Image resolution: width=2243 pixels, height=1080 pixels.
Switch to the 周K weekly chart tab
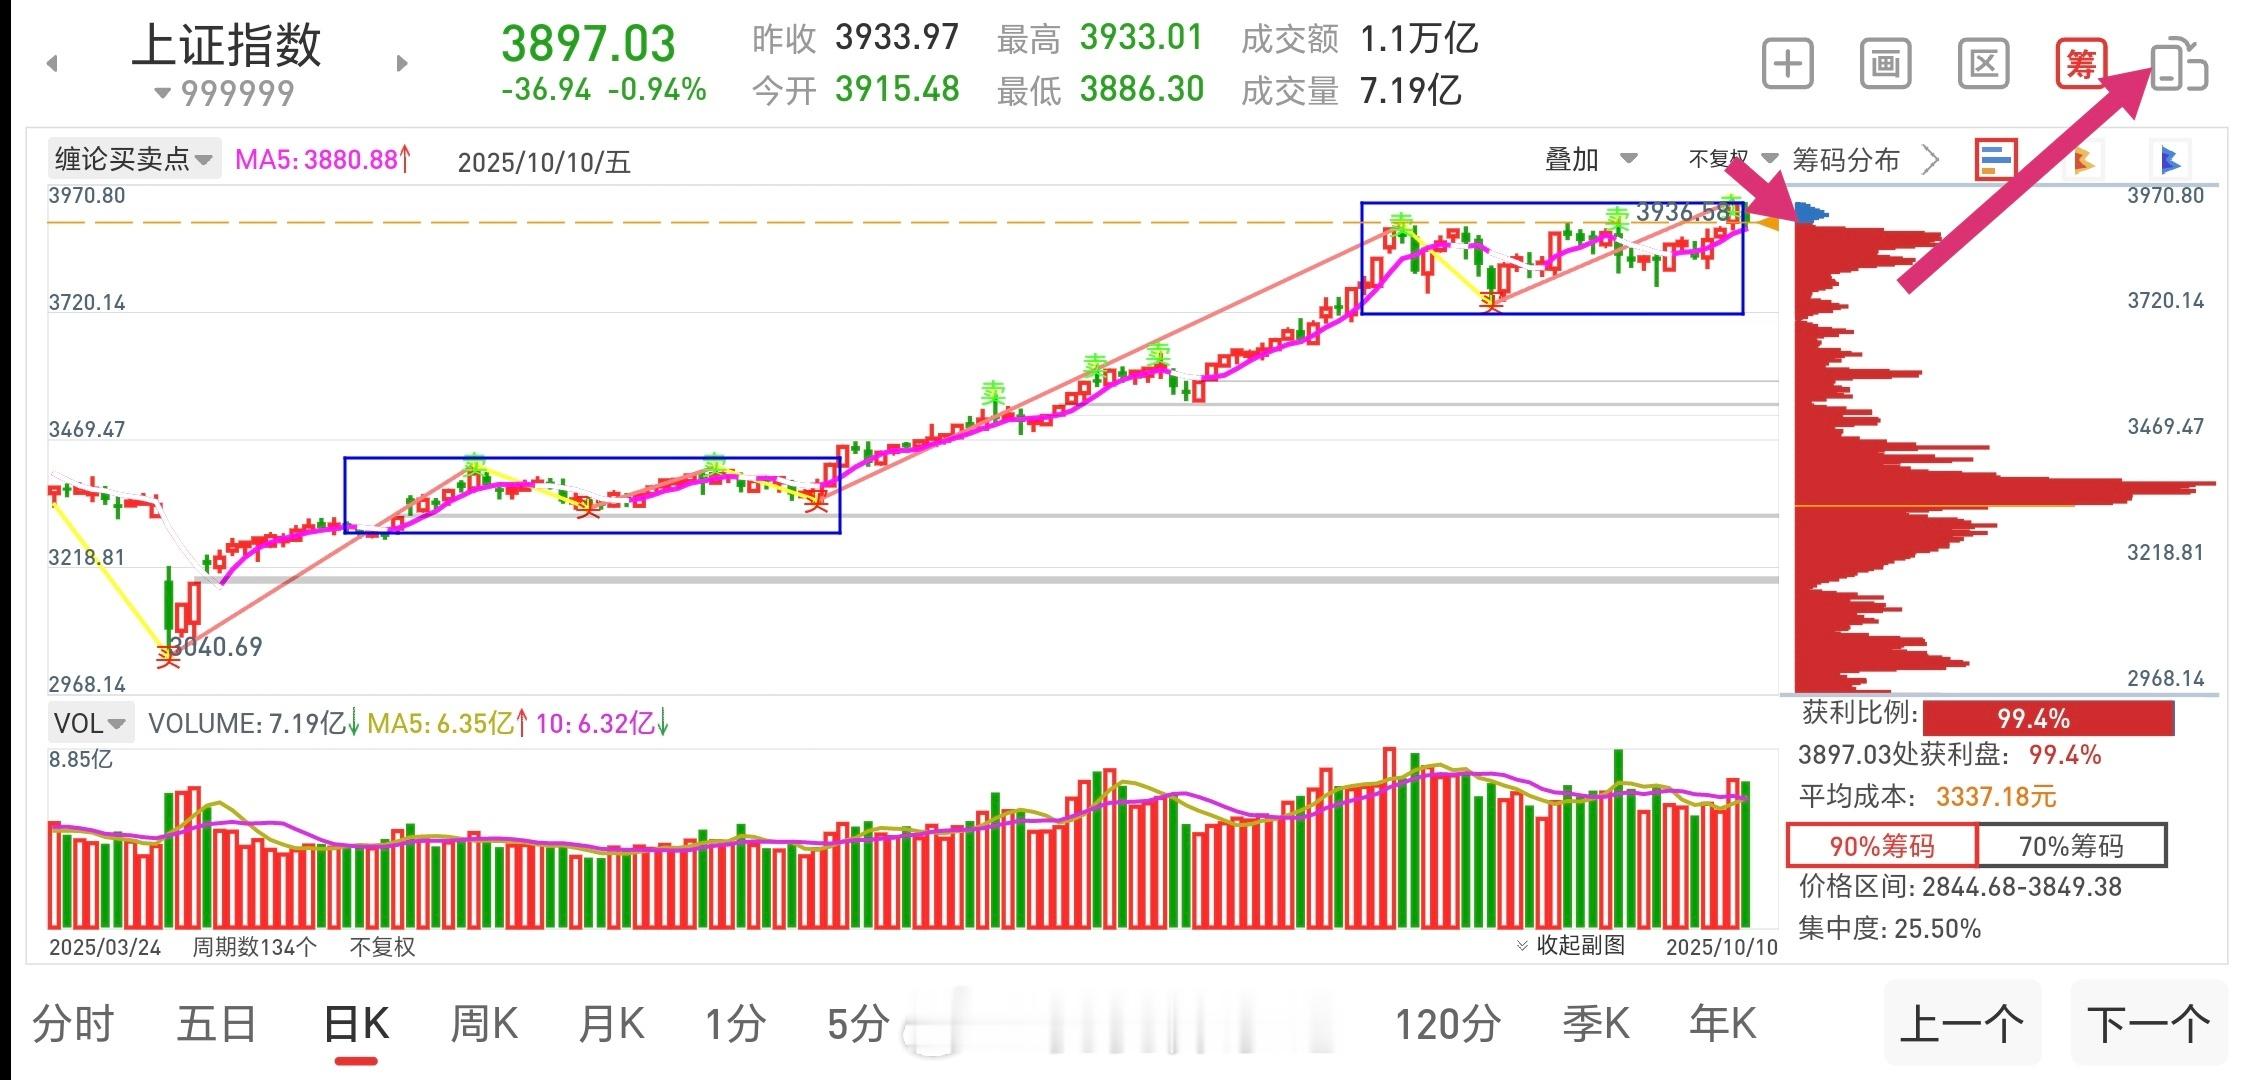(x=483, y=1024)
